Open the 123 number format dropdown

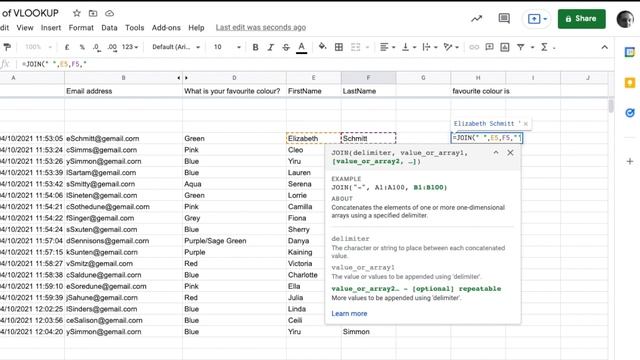[x=130, y=47]
